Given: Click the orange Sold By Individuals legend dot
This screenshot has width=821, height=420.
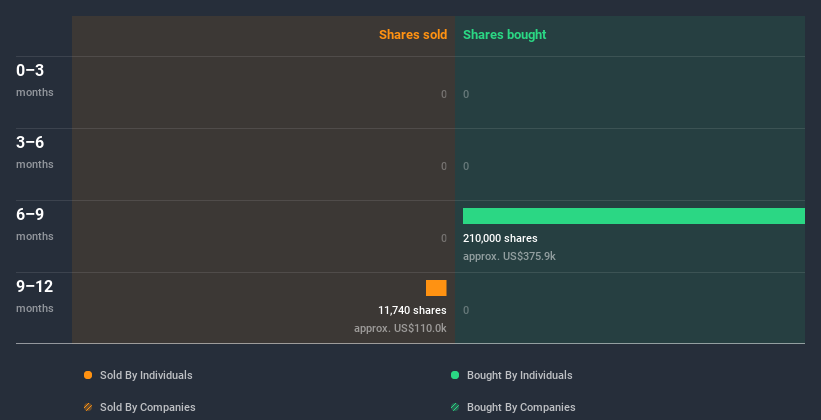Looking at the screenshot, I should click(x=88, y=375).
